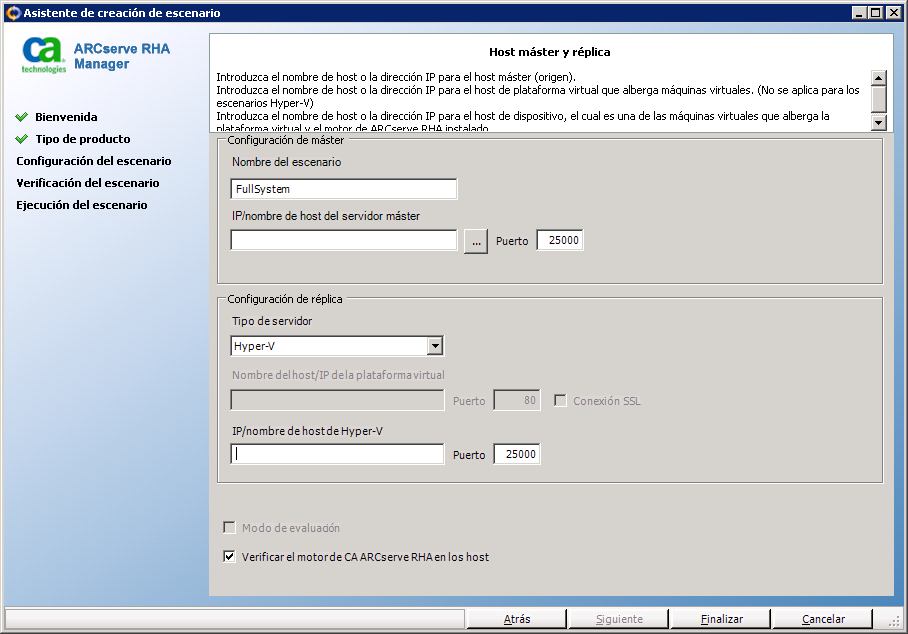Click the master server Puerto 25000 field
Viewport: 908px width, 634px height.
559,240
